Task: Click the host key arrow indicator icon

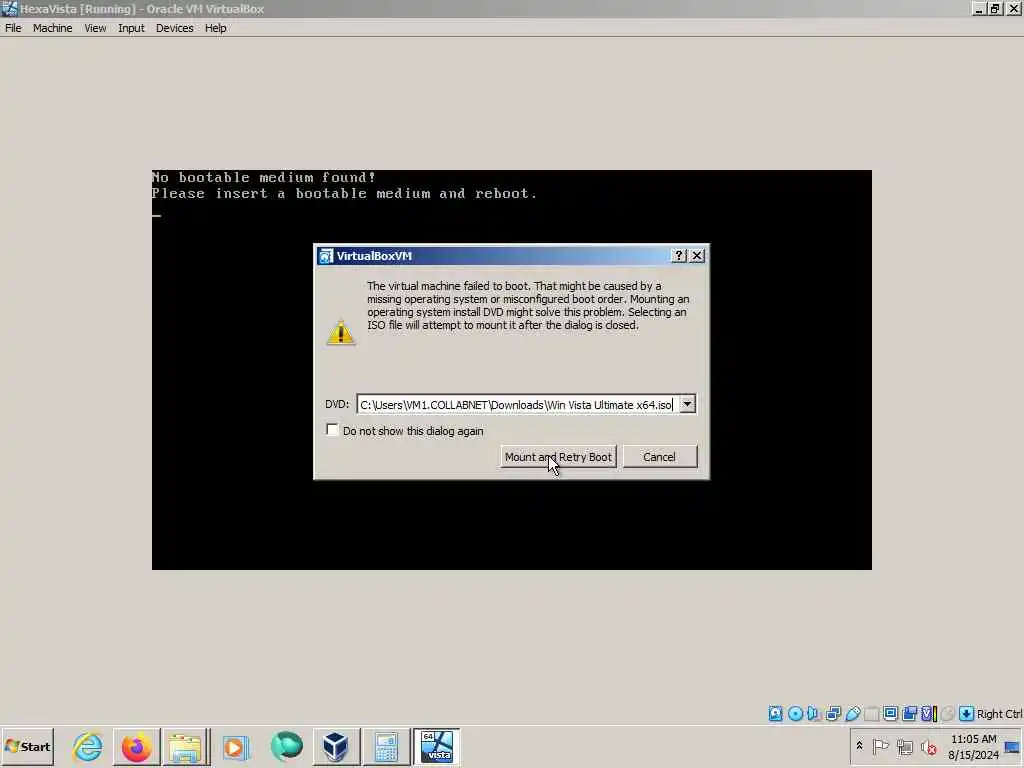Action: coord(967,714)
